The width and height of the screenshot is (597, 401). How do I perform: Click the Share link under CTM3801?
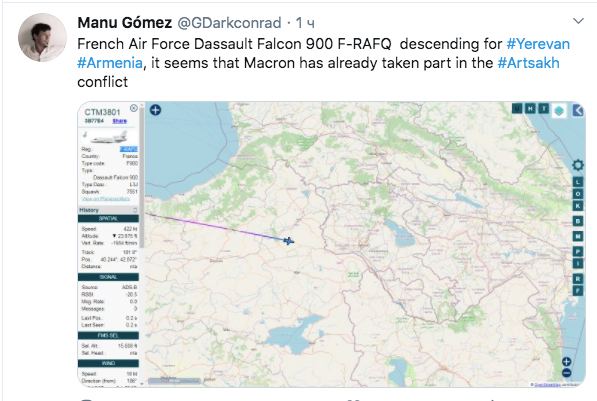click(x=120, y=121)
